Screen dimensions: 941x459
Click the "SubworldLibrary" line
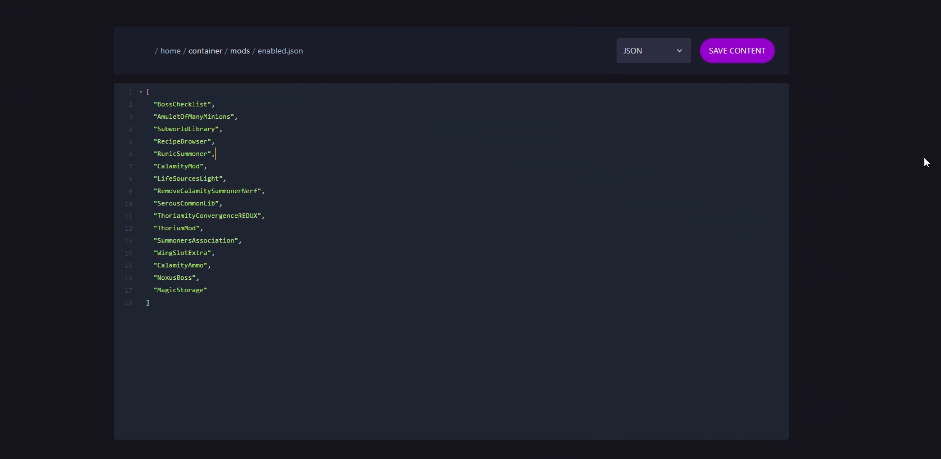coord(187,129)
